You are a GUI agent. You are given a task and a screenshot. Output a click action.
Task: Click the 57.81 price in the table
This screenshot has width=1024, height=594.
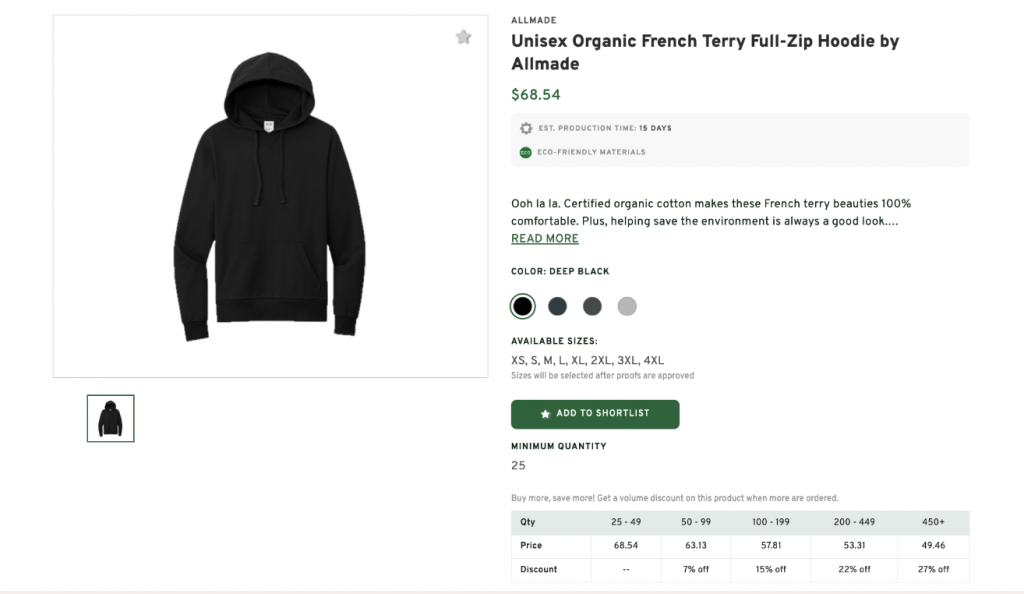[771, 545]
